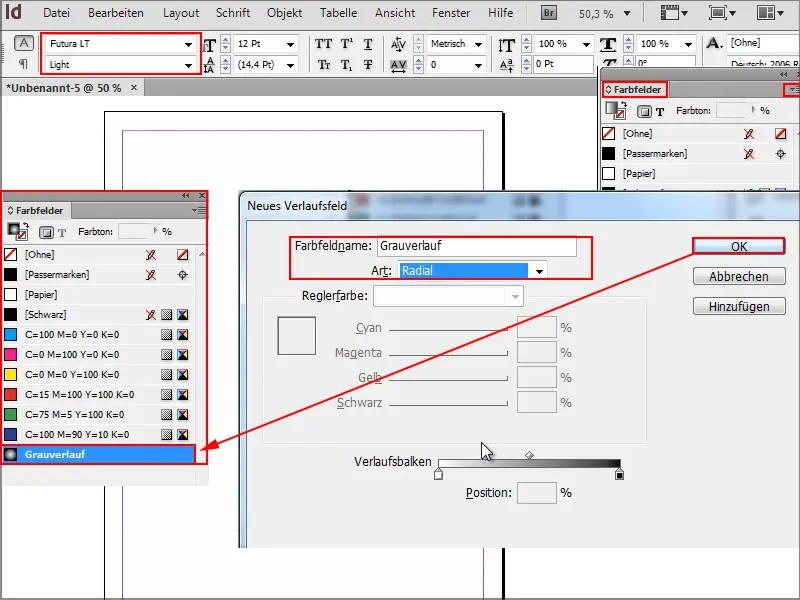Click the Bridge icon in the application bar
Viewport: 800px width, 600px height.
[x=548, y=13]
